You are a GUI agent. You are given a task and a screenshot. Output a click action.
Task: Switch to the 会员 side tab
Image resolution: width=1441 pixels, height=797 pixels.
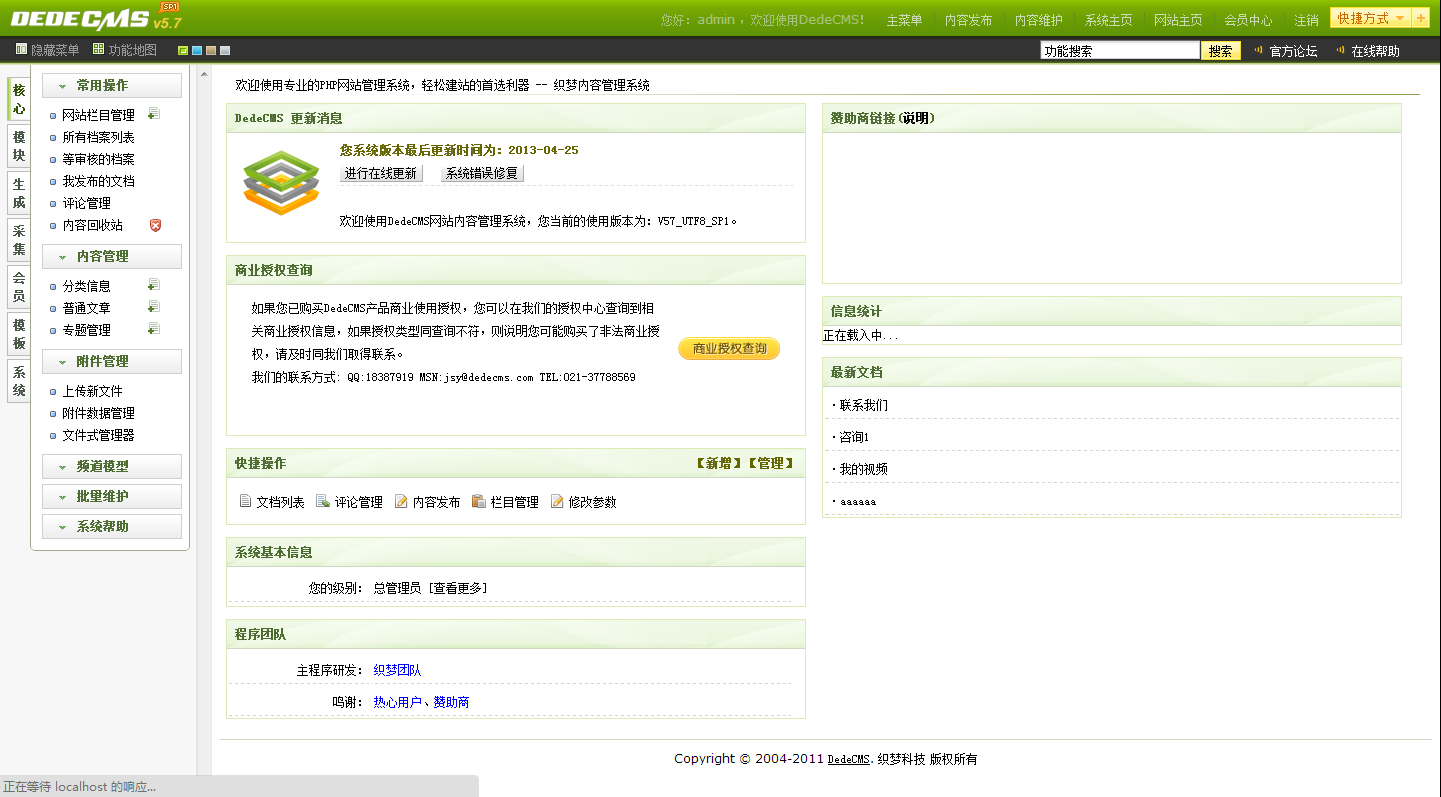[x=18, y=287]
